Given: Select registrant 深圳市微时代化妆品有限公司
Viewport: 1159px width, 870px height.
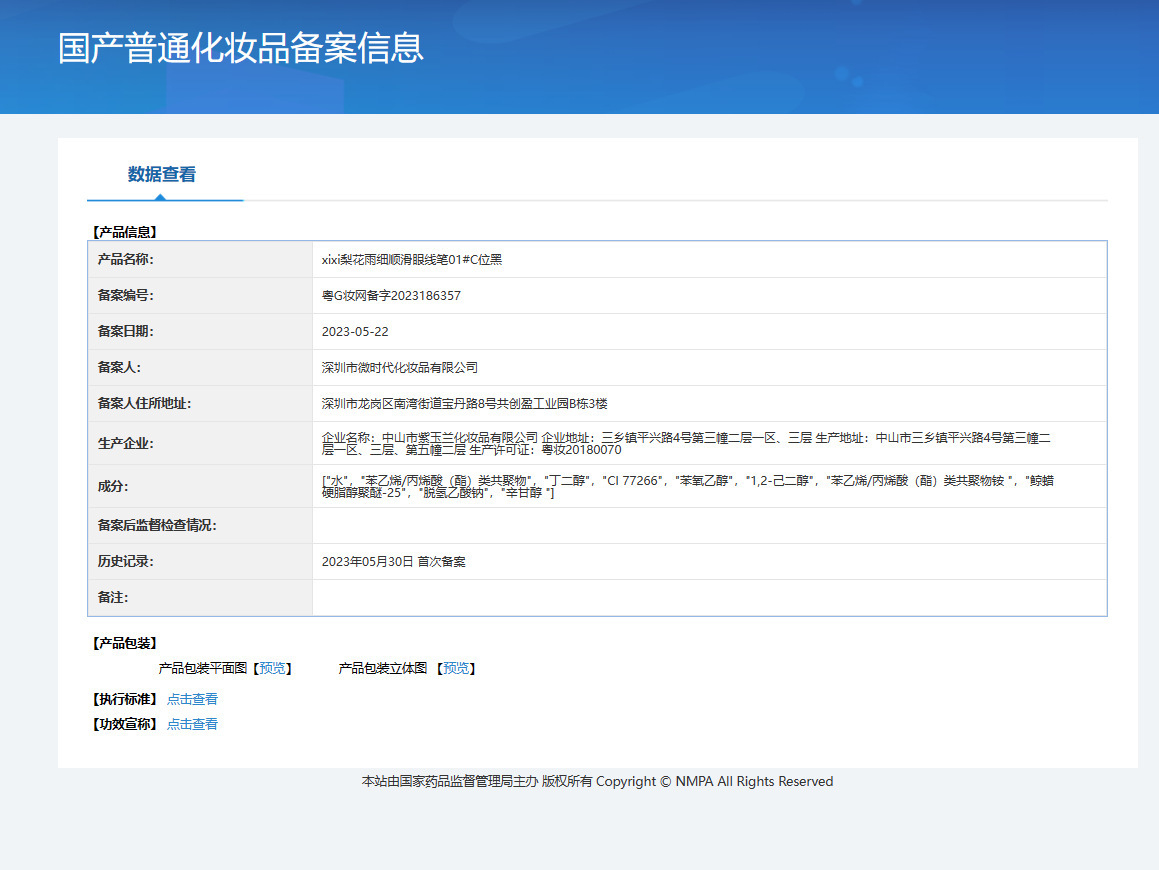Looking at the screenshot, I should pyautogui.click(x=400, y=367).
